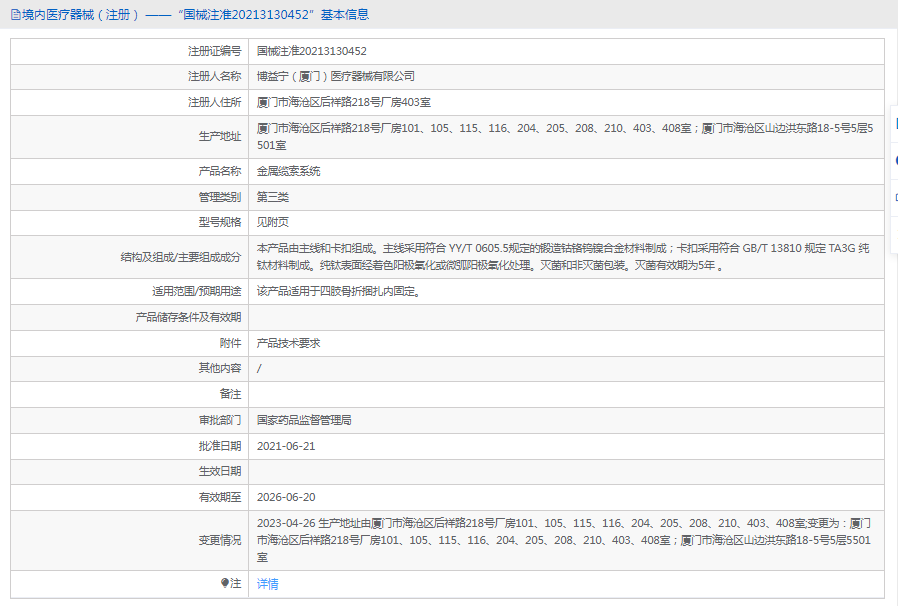Click the 结构及组成/主要组成成分 label
Viewport: 898px width, 606px height.
181,257
